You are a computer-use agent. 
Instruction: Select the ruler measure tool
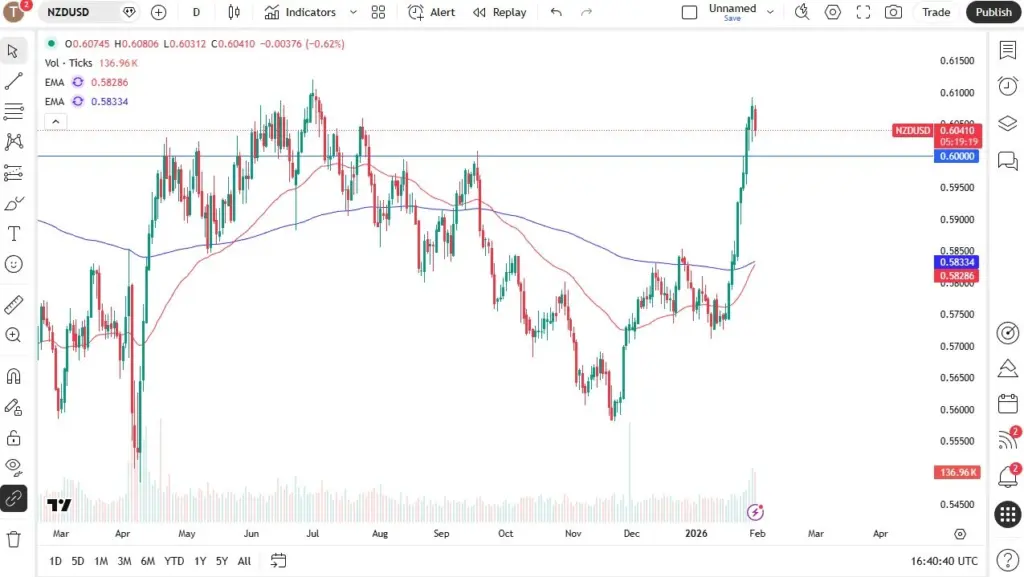pyautogui.click(x=14, y=304)
